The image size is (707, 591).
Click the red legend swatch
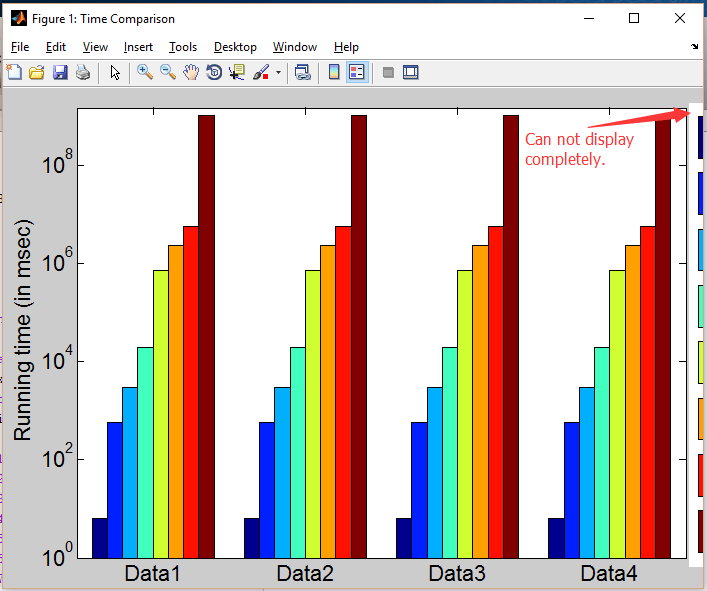click(x=701, y=475)
